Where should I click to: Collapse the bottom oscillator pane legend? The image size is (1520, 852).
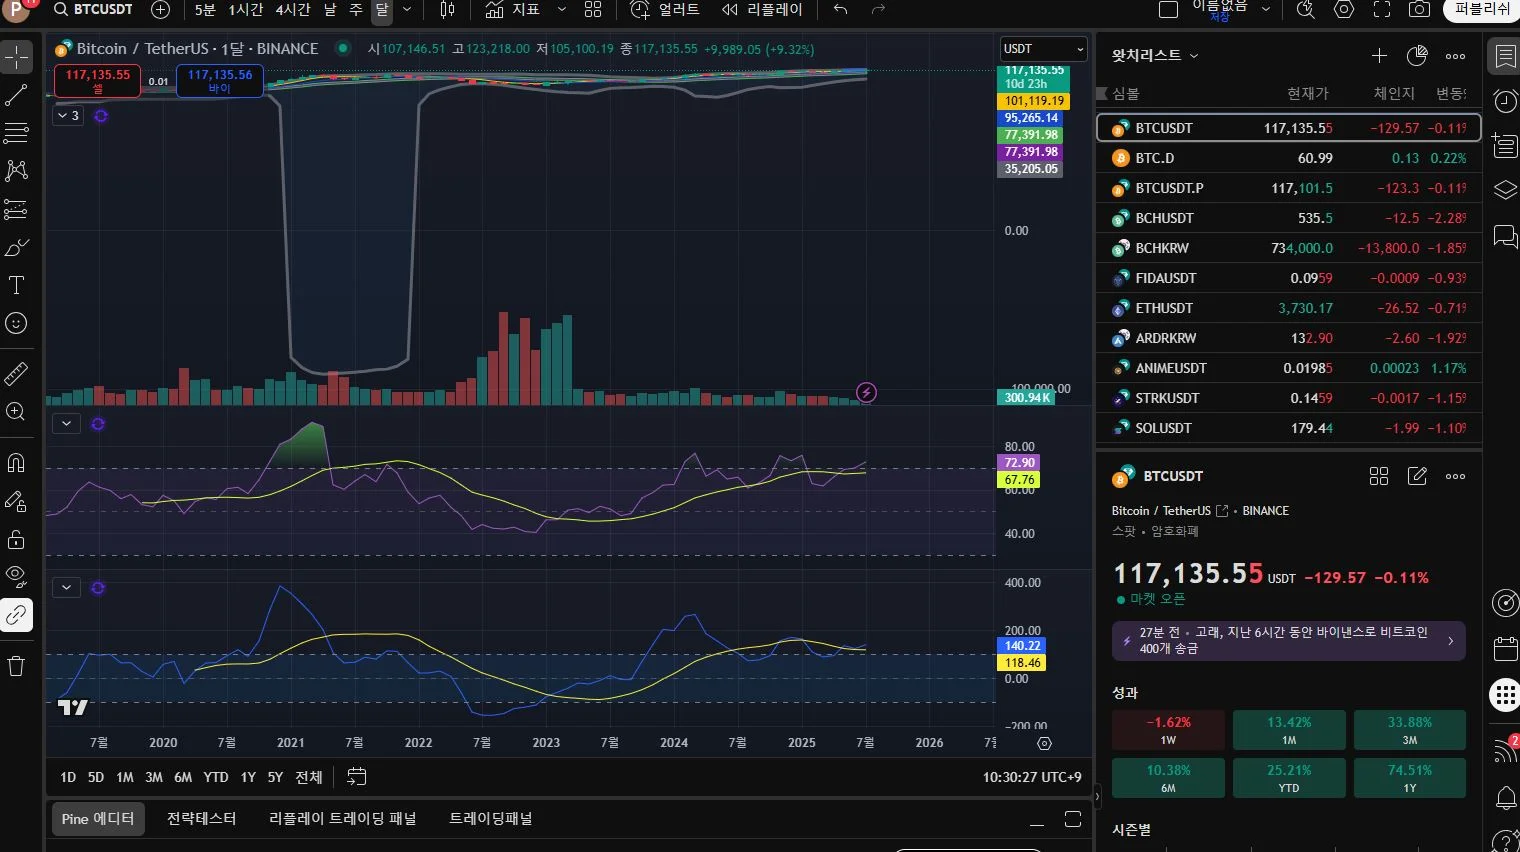tap(66, 587)
